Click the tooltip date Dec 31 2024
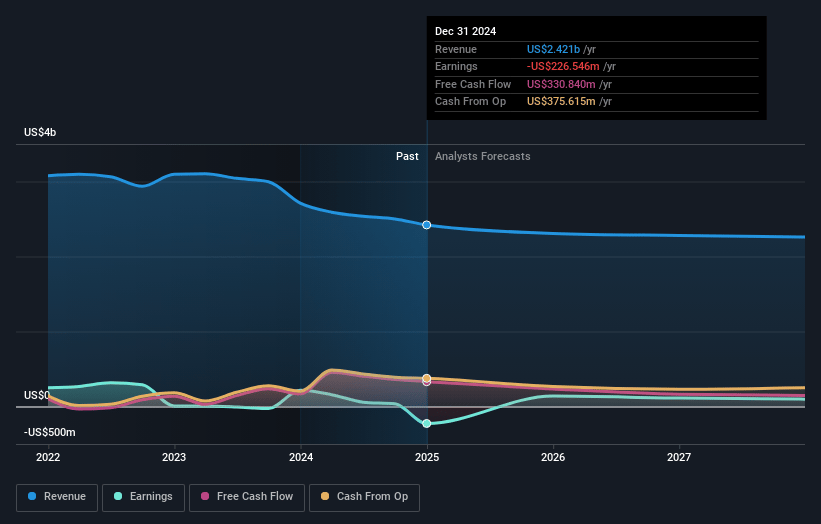 465,31
